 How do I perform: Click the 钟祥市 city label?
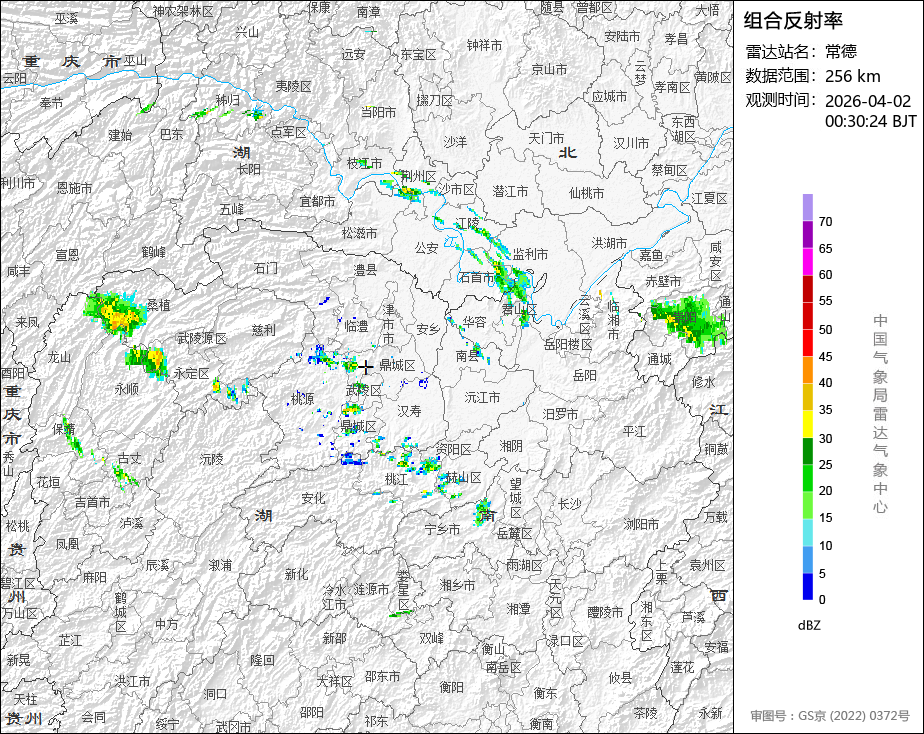click(484, 45)
